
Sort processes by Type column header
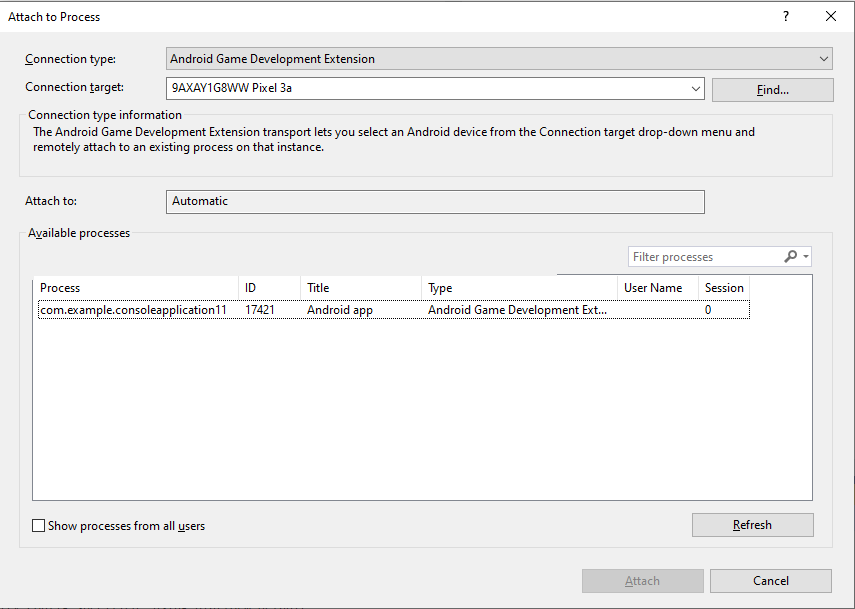point(519,288)
